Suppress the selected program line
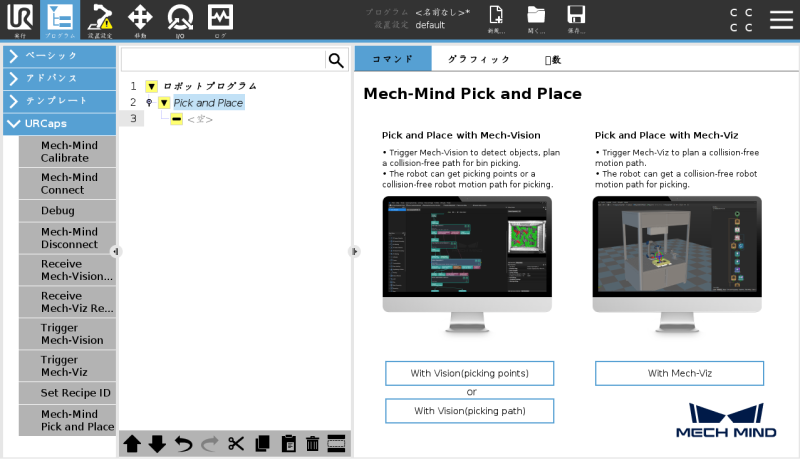The width and height of the screenshot is (800, 459). tap(336, 444)
